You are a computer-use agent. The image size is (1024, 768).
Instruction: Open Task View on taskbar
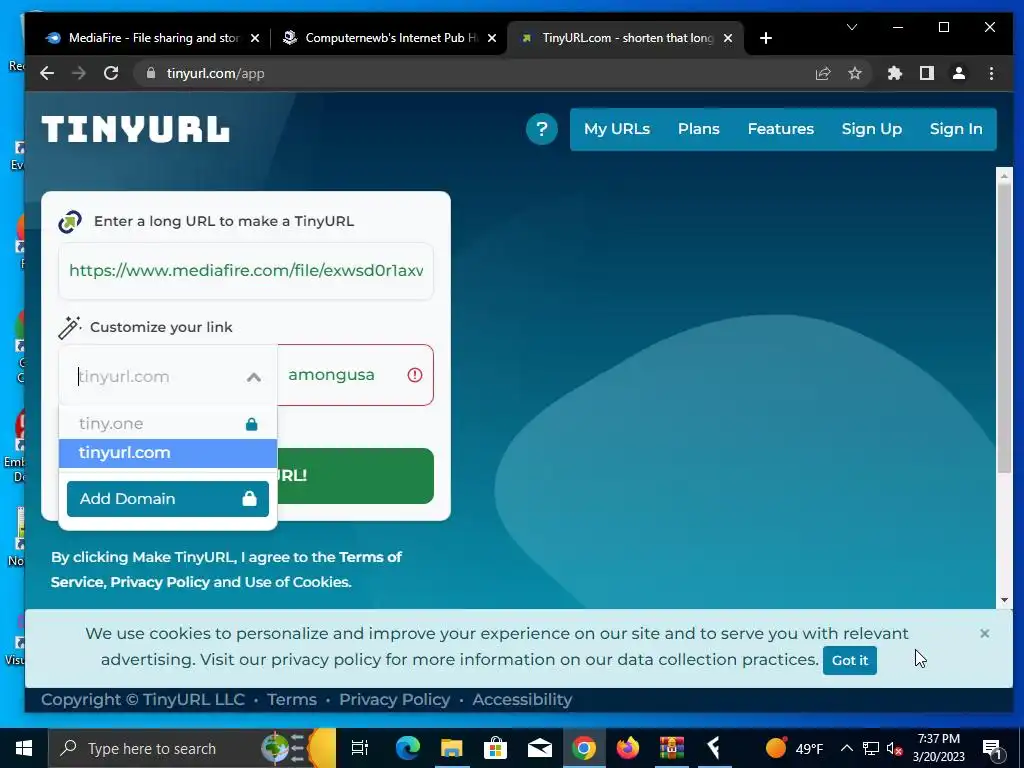coord(359,748)
